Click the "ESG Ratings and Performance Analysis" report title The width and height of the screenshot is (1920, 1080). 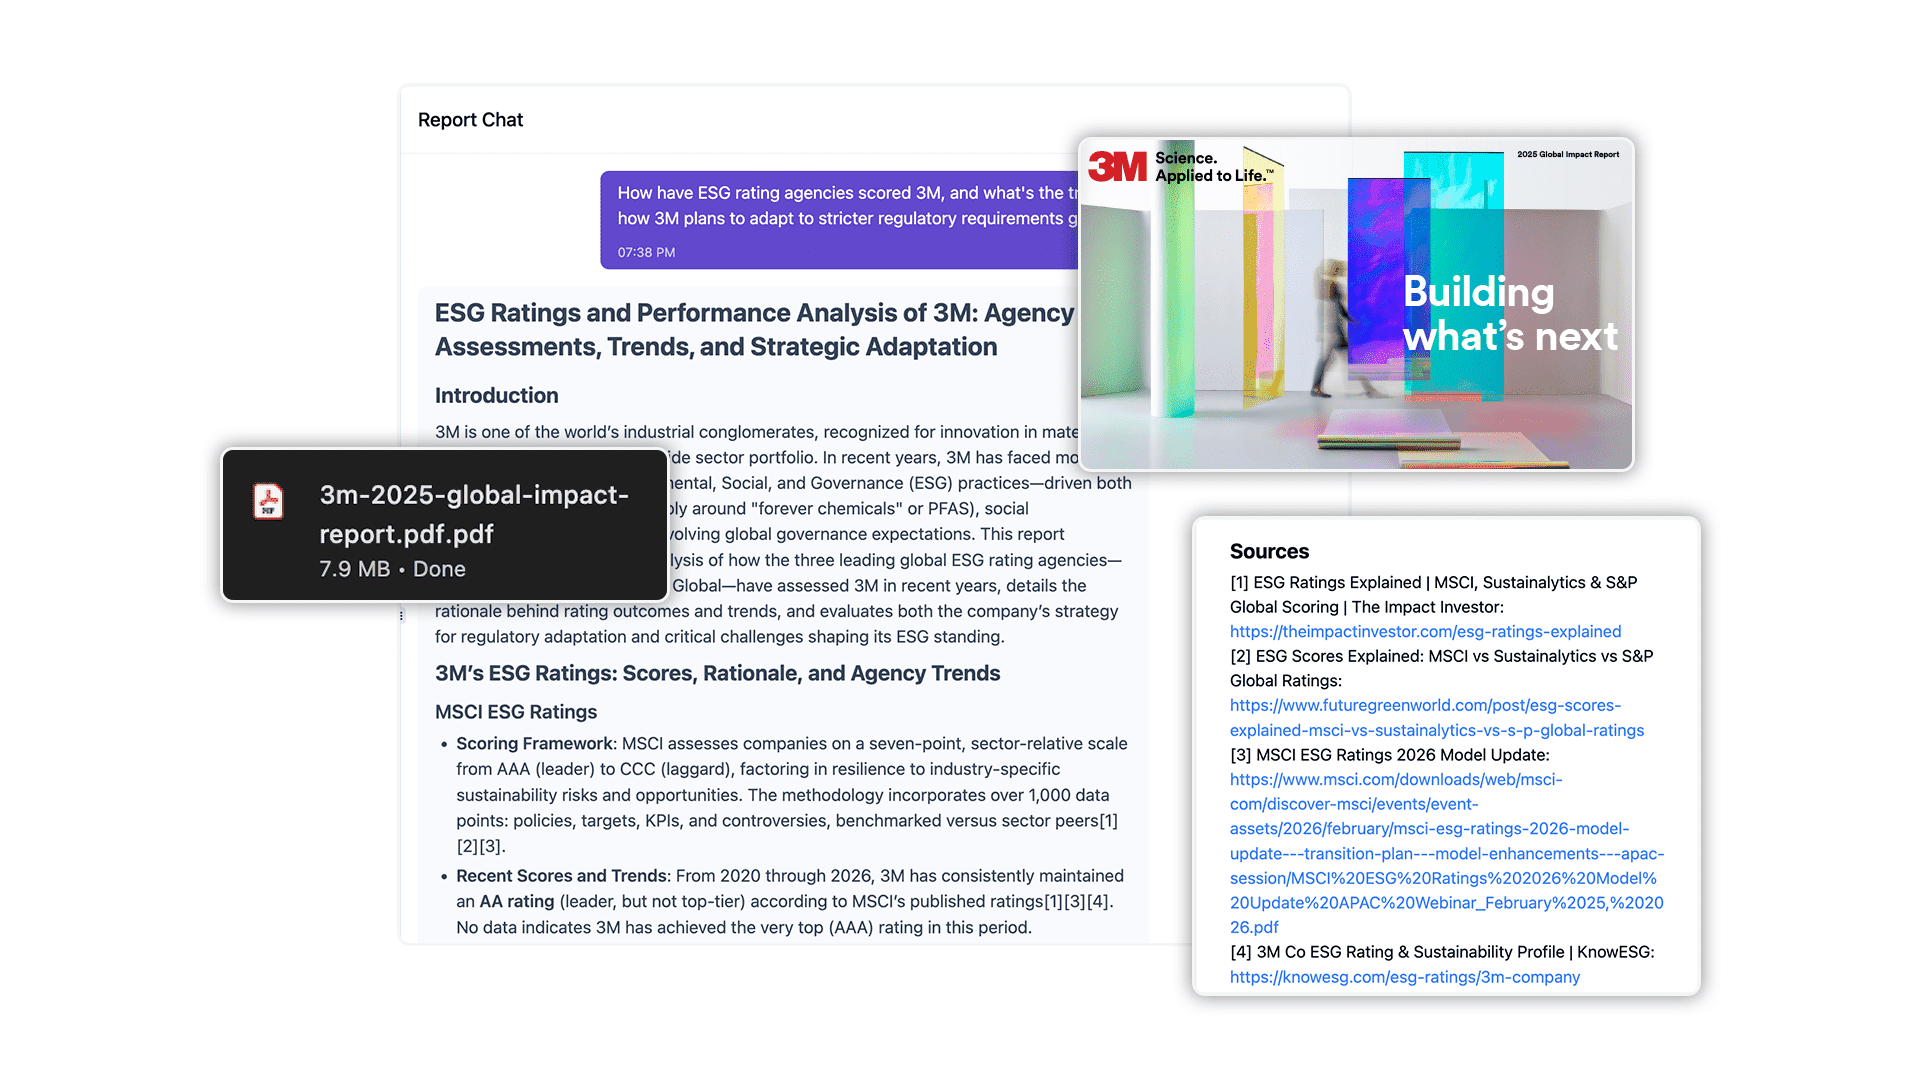click(x=754, y=330)
